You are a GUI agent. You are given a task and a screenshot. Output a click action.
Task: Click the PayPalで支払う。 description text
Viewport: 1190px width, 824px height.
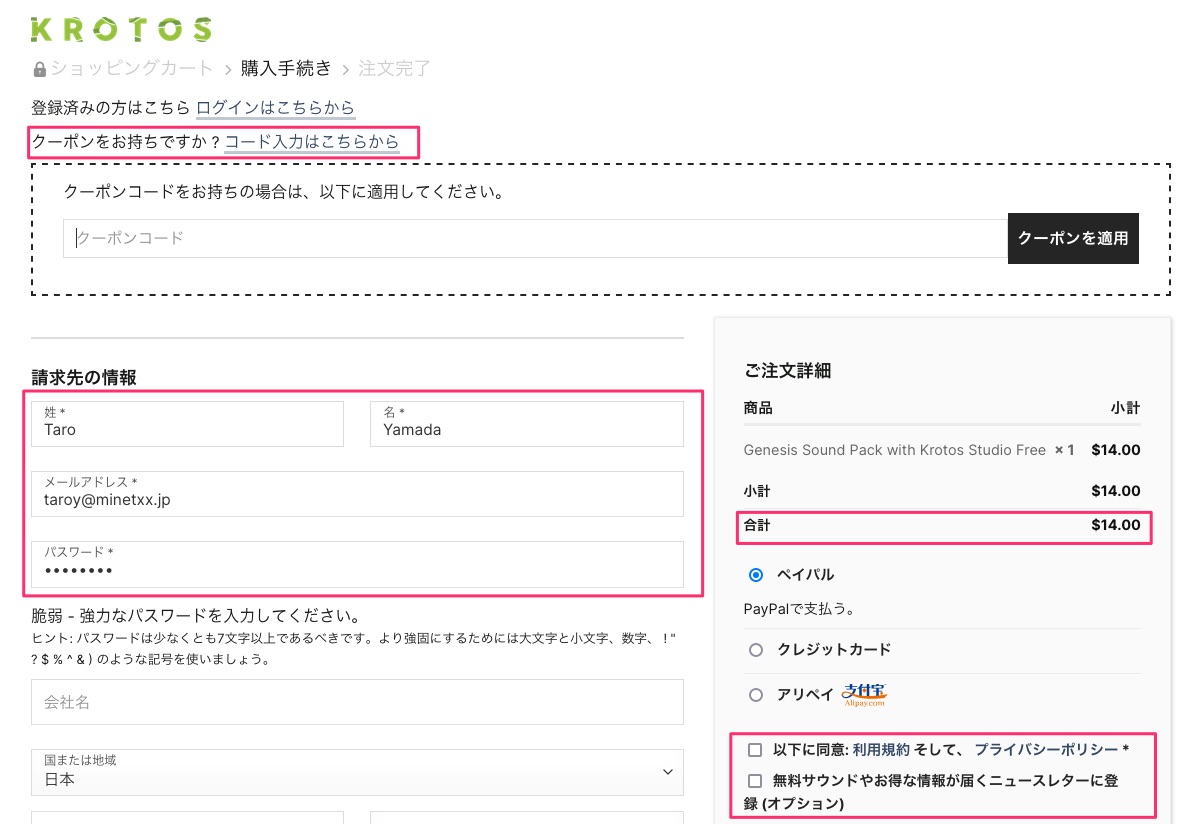pos(799,609)
